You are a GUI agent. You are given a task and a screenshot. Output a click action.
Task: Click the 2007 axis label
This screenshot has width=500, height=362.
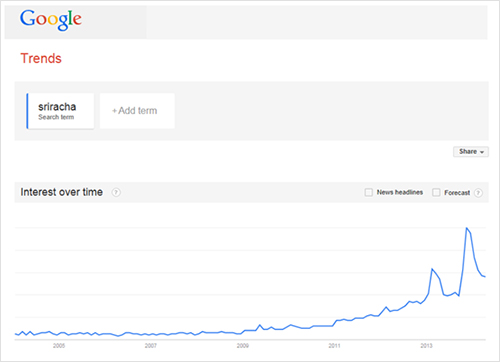click(151, 346)
